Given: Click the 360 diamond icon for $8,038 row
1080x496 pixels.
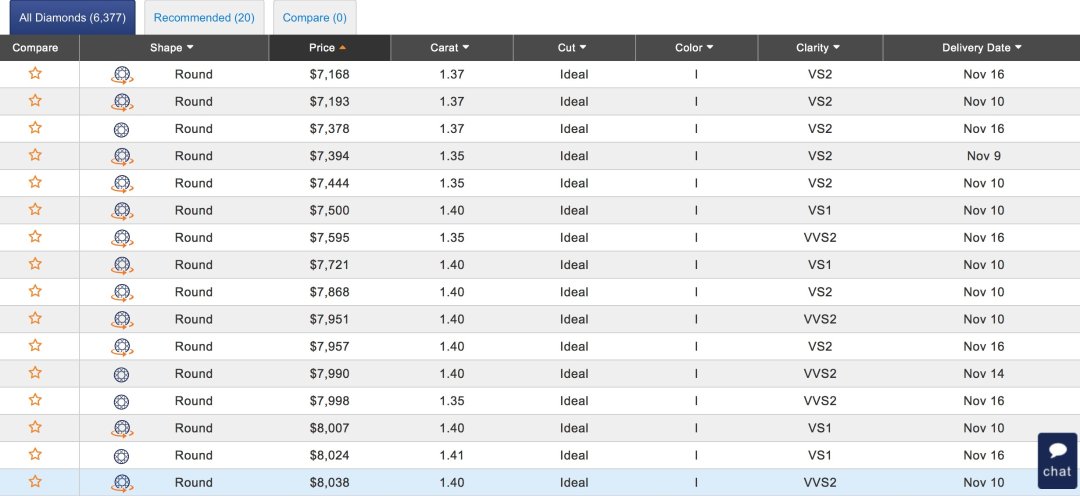Looking at the screenshot, I should [122, 483].
